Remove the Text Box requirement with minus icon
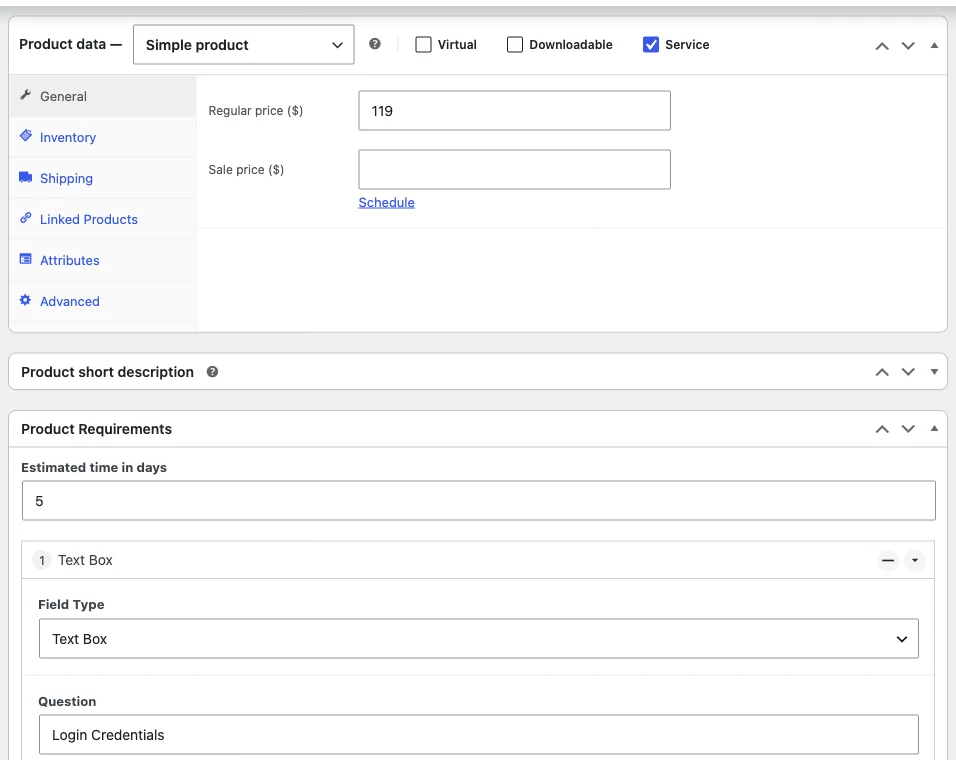This screenshot has width=956, height=760. [x=888, y=560]
